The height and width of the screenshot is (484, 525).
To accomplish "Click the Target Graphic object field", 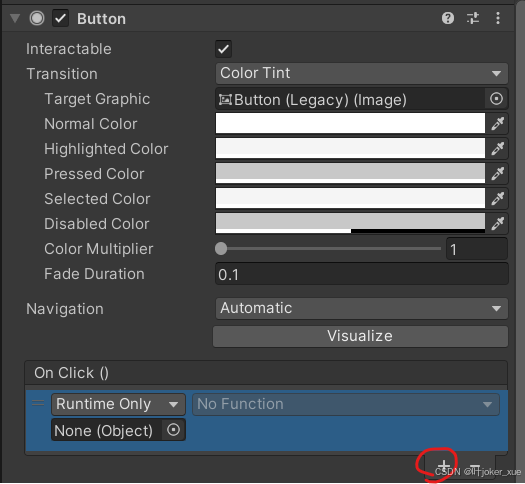I will click(350, 99).
